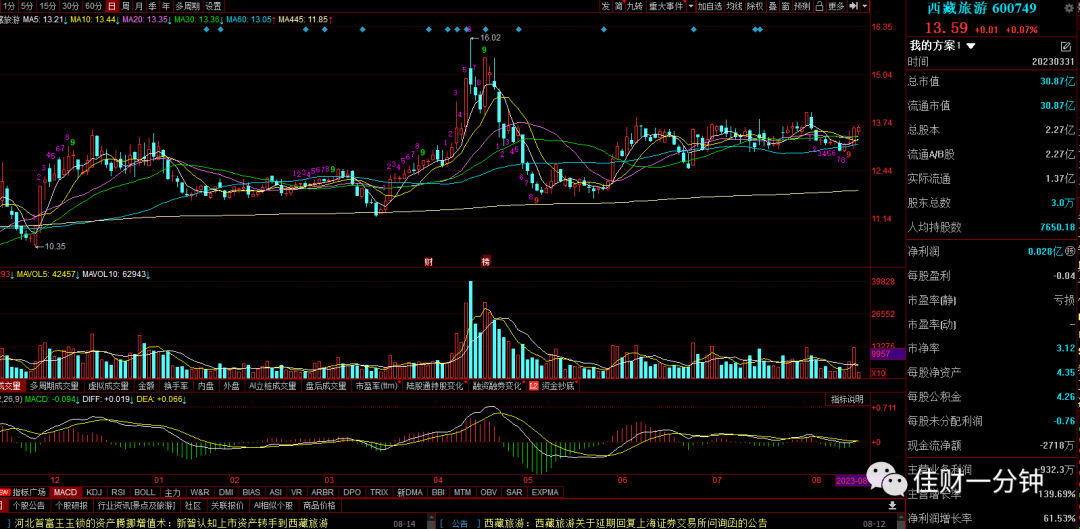Toggle 除权 price adjustment
1080x529 pixels.
click(x=755, y=6)
